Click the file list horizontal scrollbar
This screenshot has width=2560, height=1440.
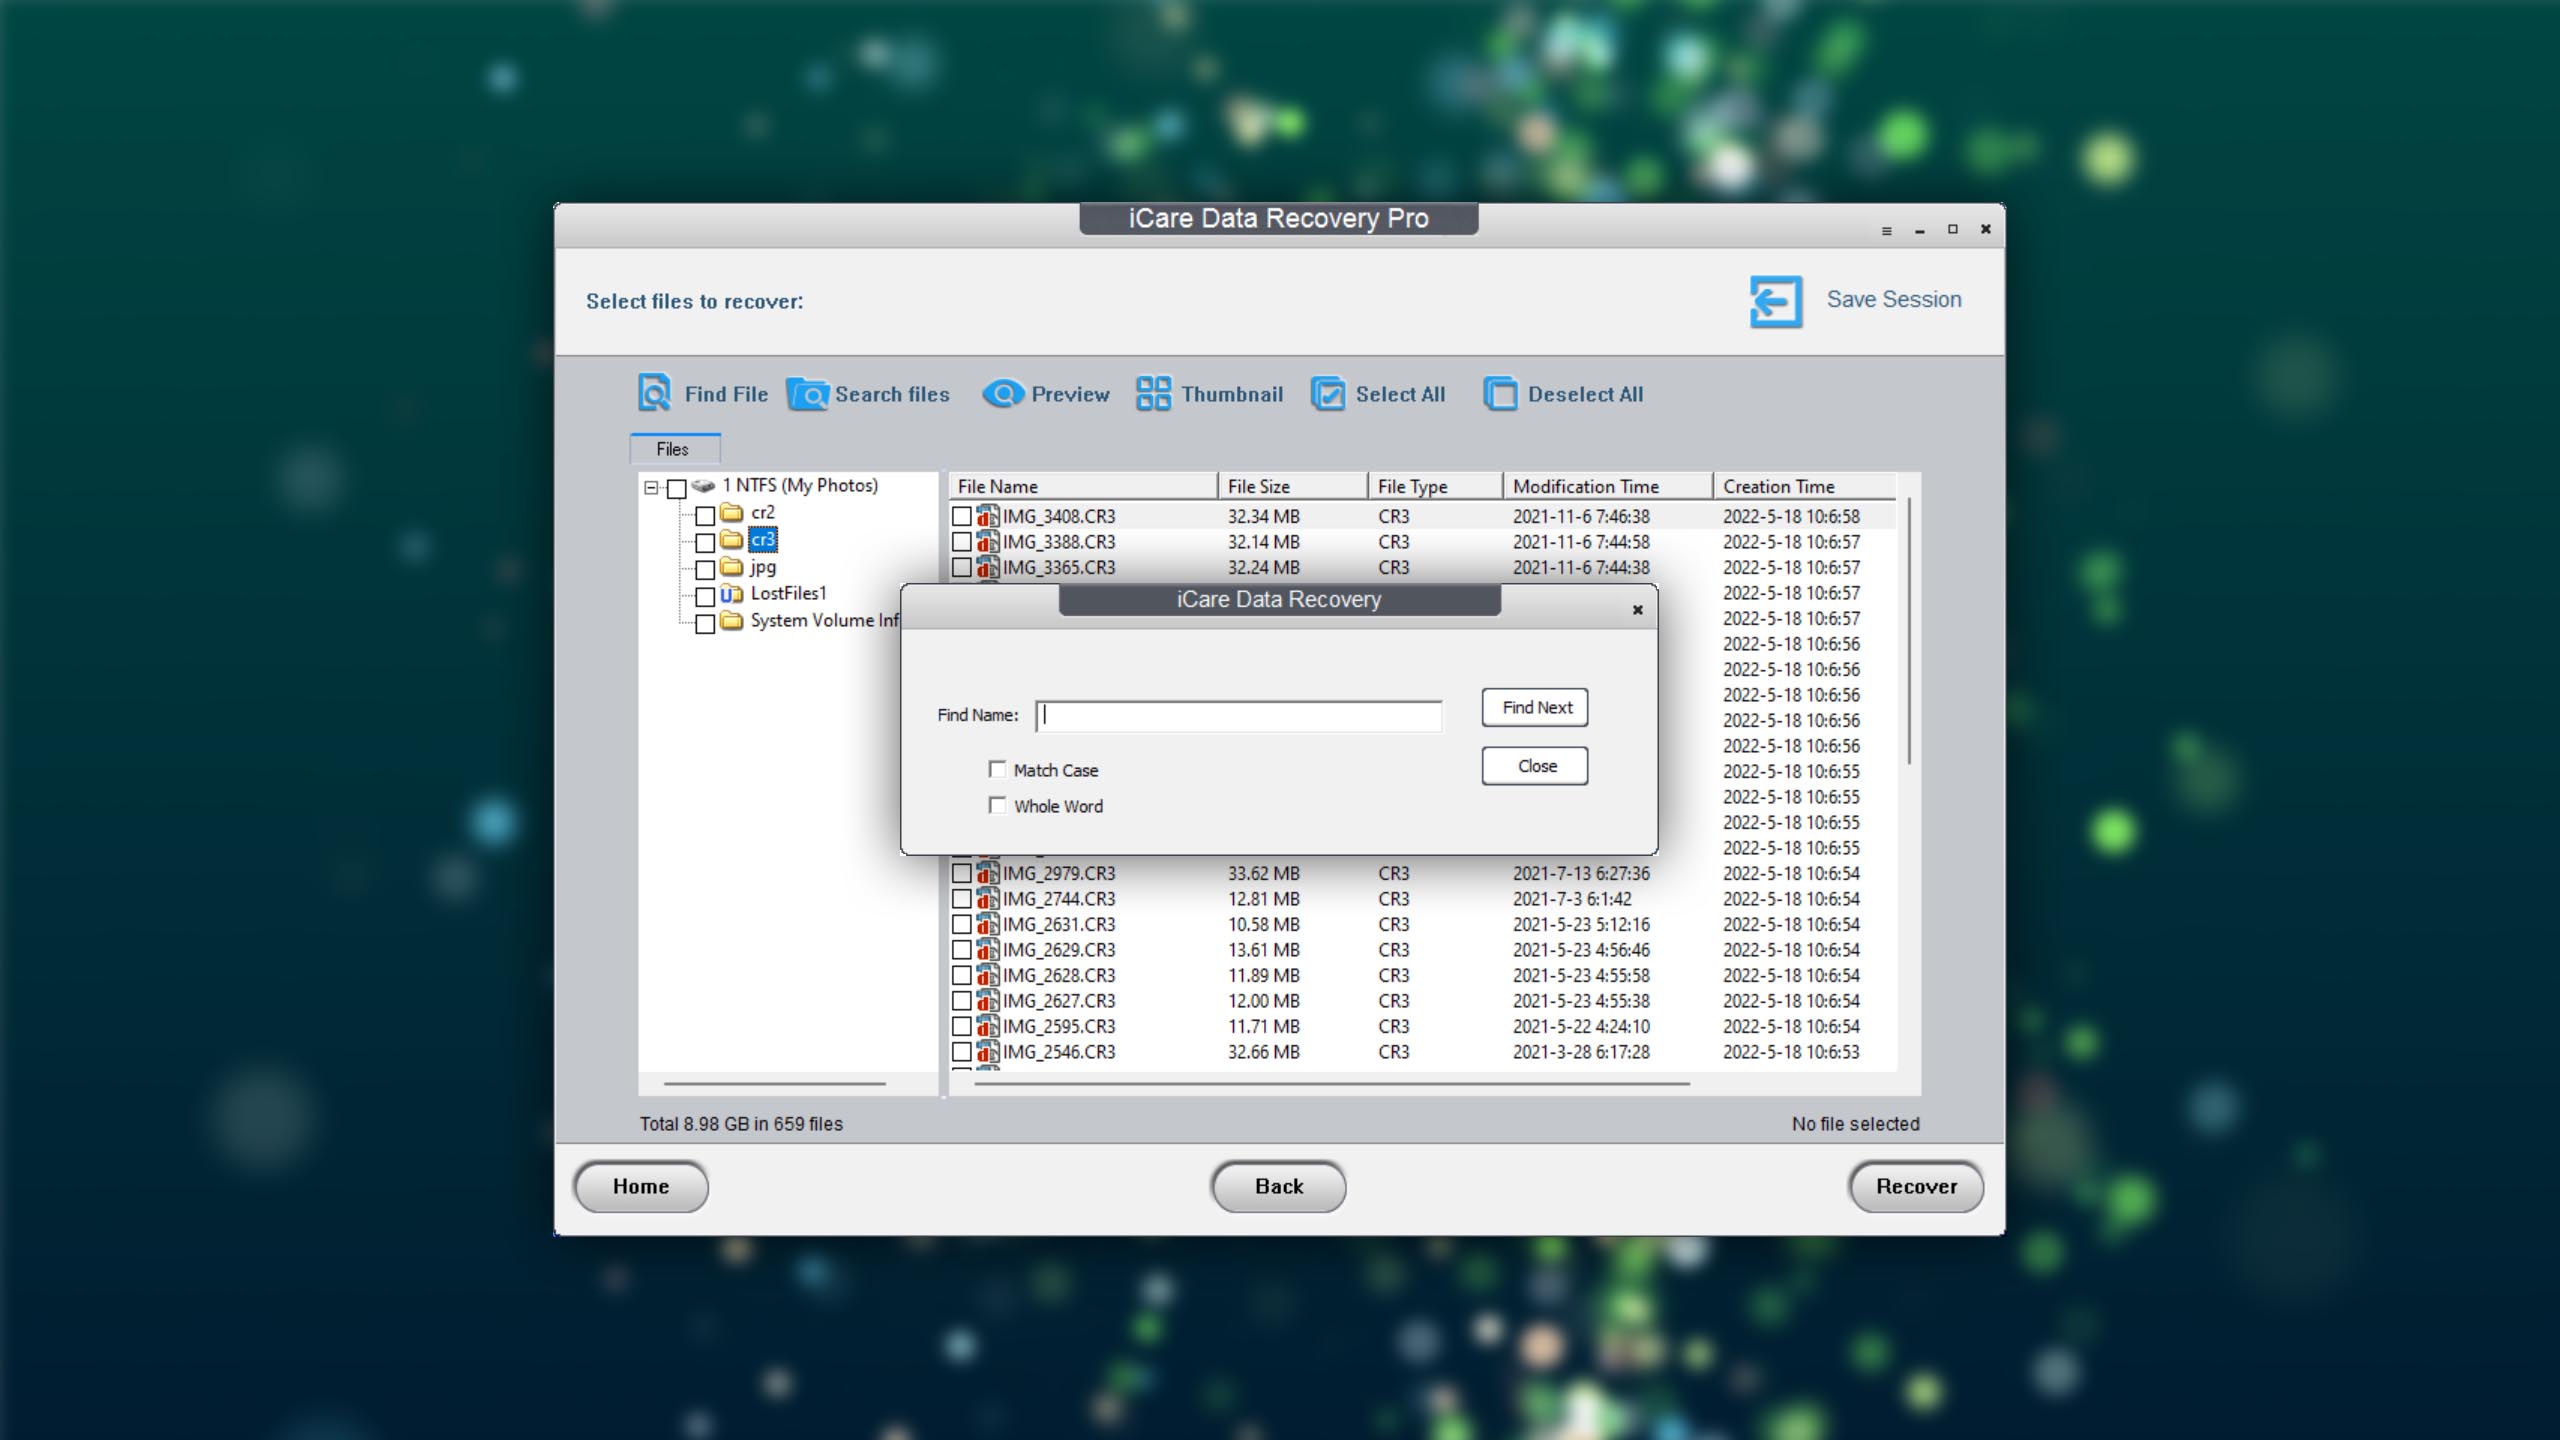tap(1332, 1083)
